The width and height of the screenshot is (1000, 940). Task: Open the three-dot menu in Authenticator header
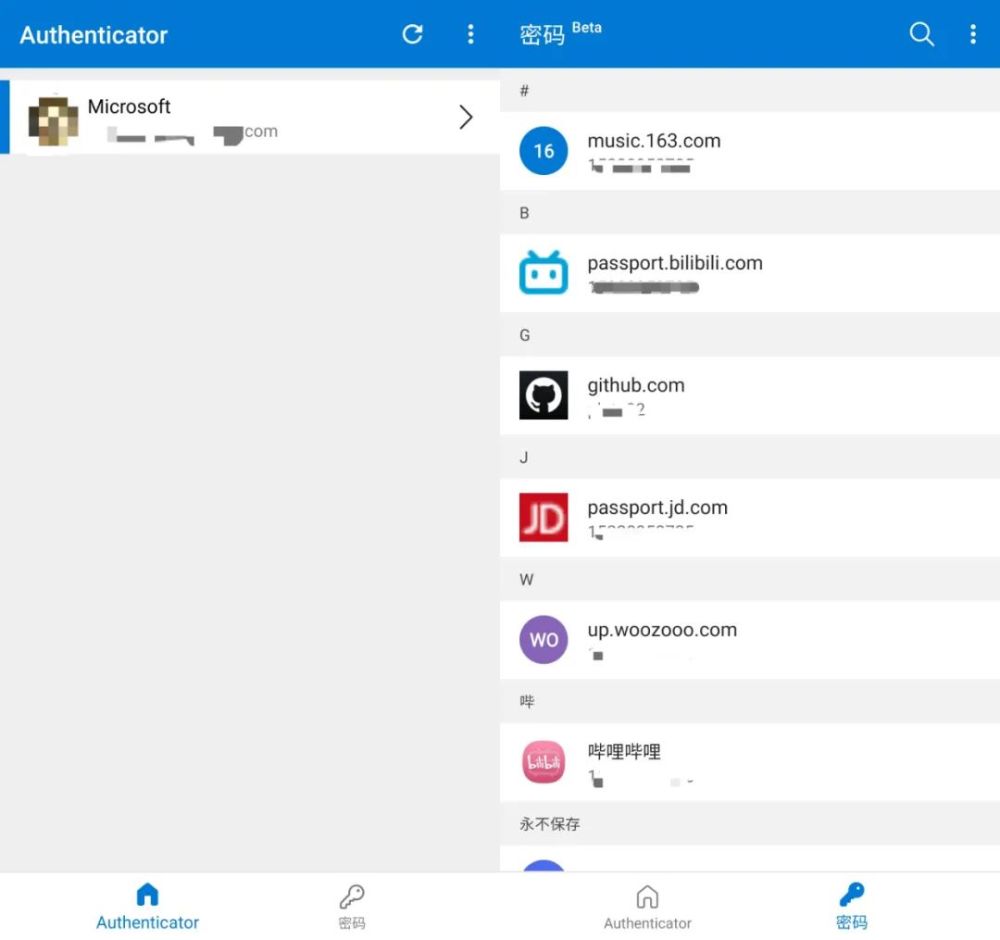pyautogui.click(x=471, y=34)
